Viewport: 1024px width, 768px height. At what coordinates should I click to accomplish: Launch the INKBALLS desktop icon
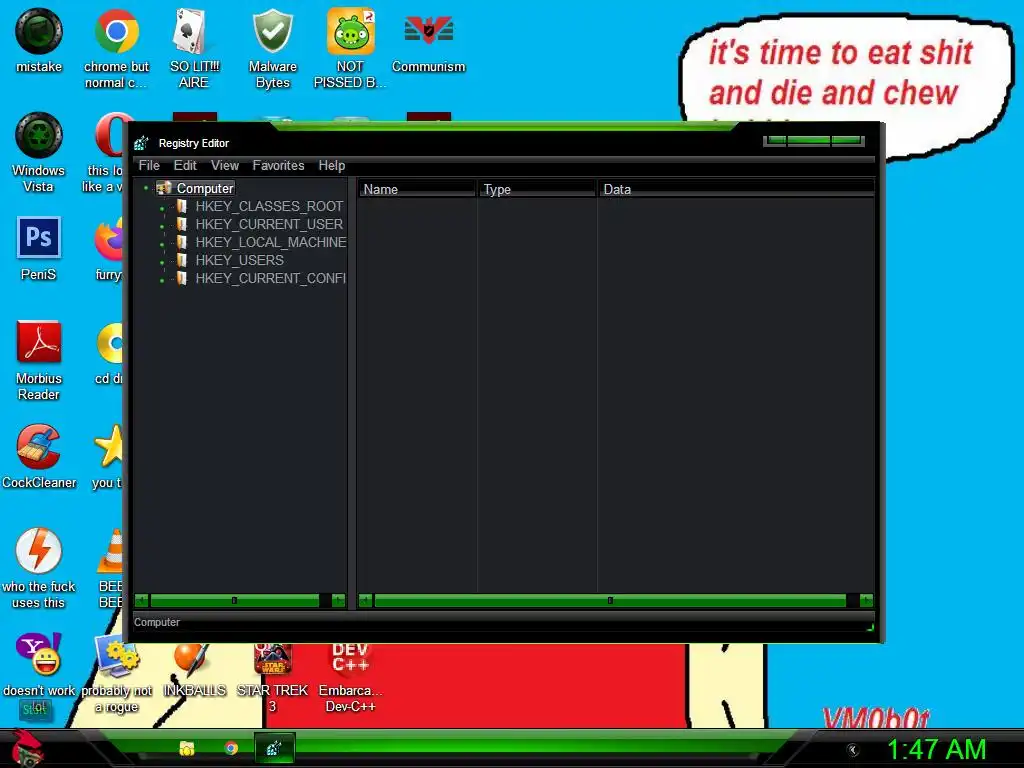coord(194,669)
